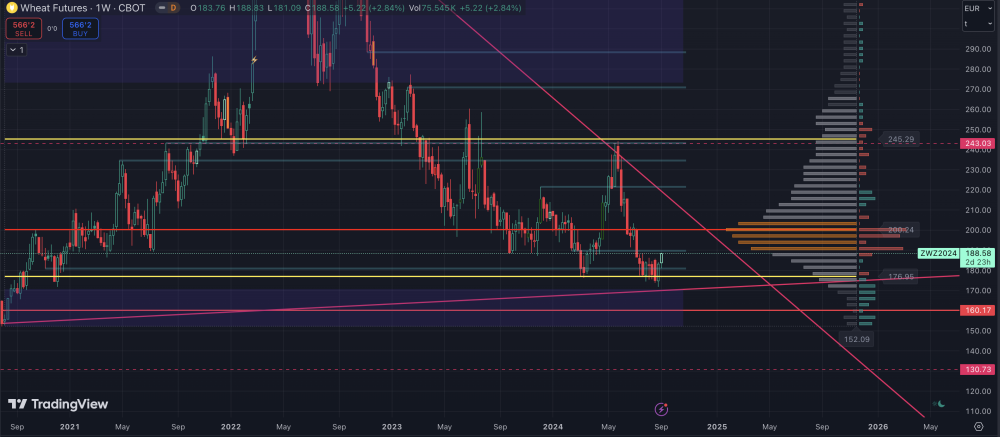Viewport: 1000px width, 437px height.
Task: Click the 220 price scale label
Action: (976, 190)
